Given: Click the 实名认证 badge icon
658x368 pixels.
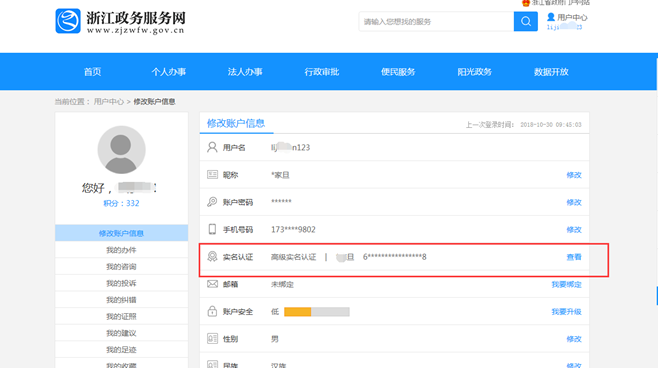Looking at the screenshot, I should point(212,256).
